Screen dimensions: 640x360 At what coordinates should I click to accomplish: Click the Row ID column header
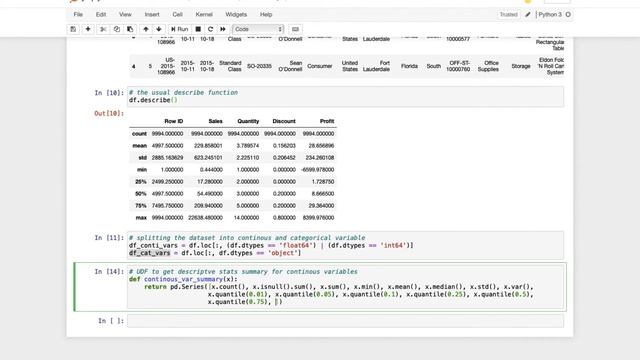[x=173, y=121]
